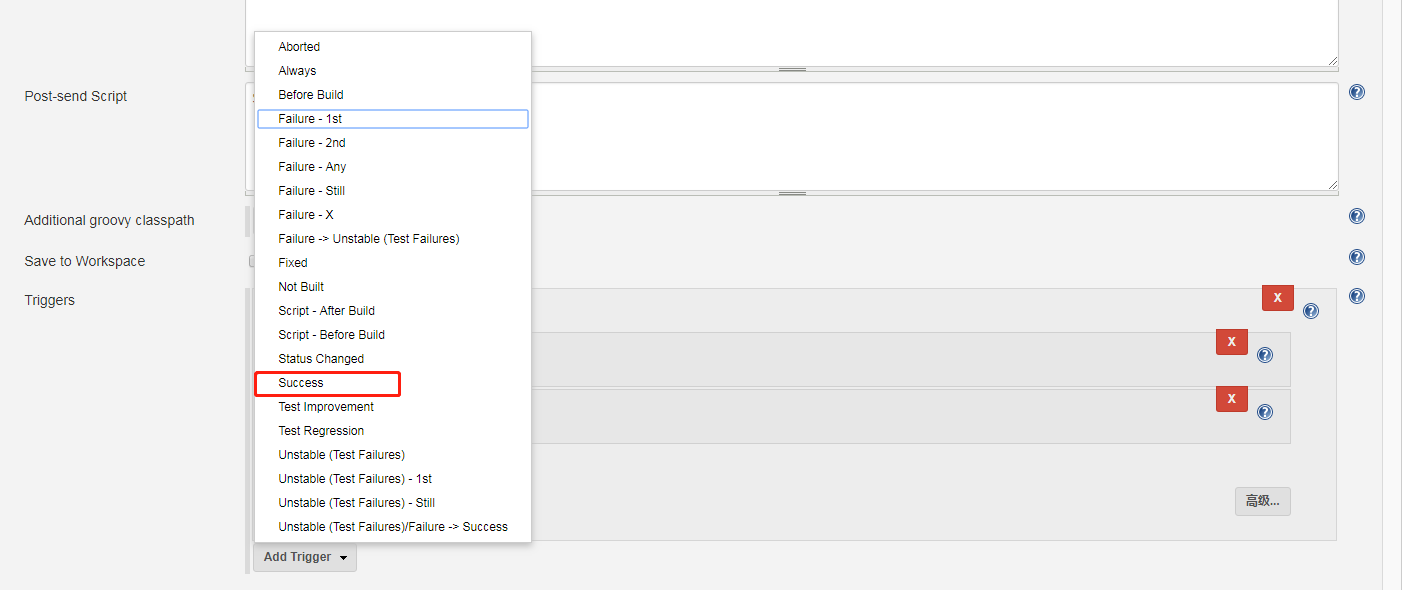This screenshot has height=590, width=1415.
Task: Click help icon for Additional groovy classpath
Action: tap(1357, 216)
